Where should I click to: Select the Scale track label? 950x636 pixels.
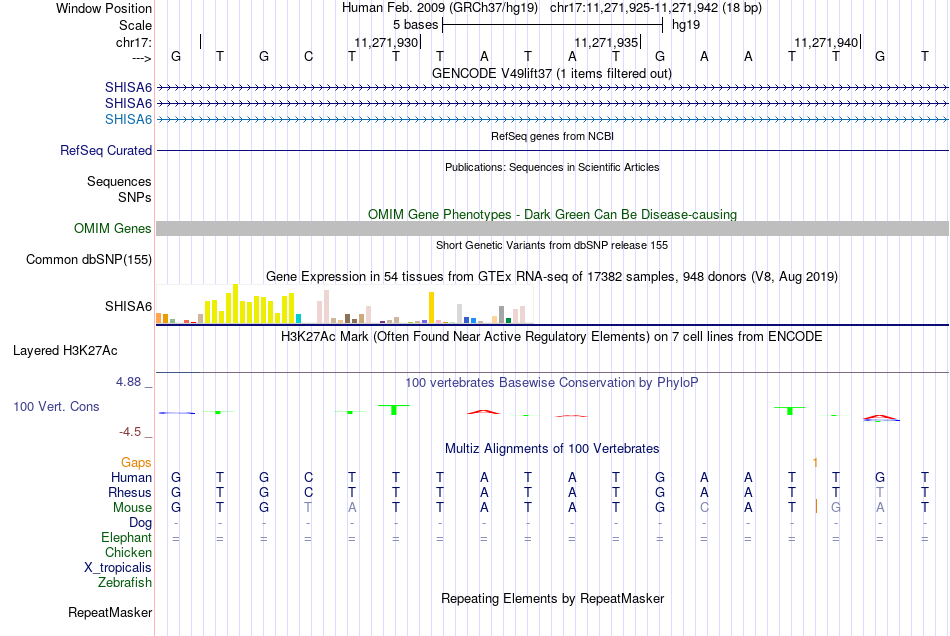pyautogui.click(x=135, y=25)
